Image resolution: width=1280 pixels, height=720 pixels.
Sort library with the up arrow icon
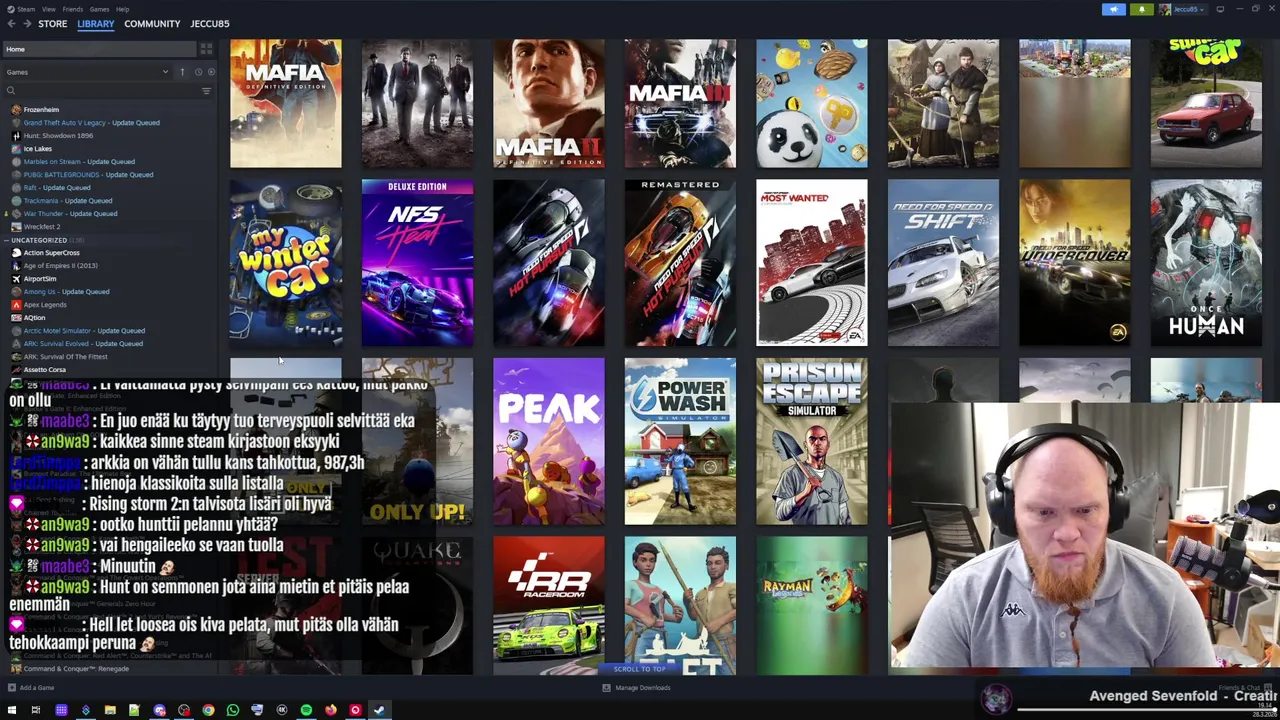coord(182,72)
